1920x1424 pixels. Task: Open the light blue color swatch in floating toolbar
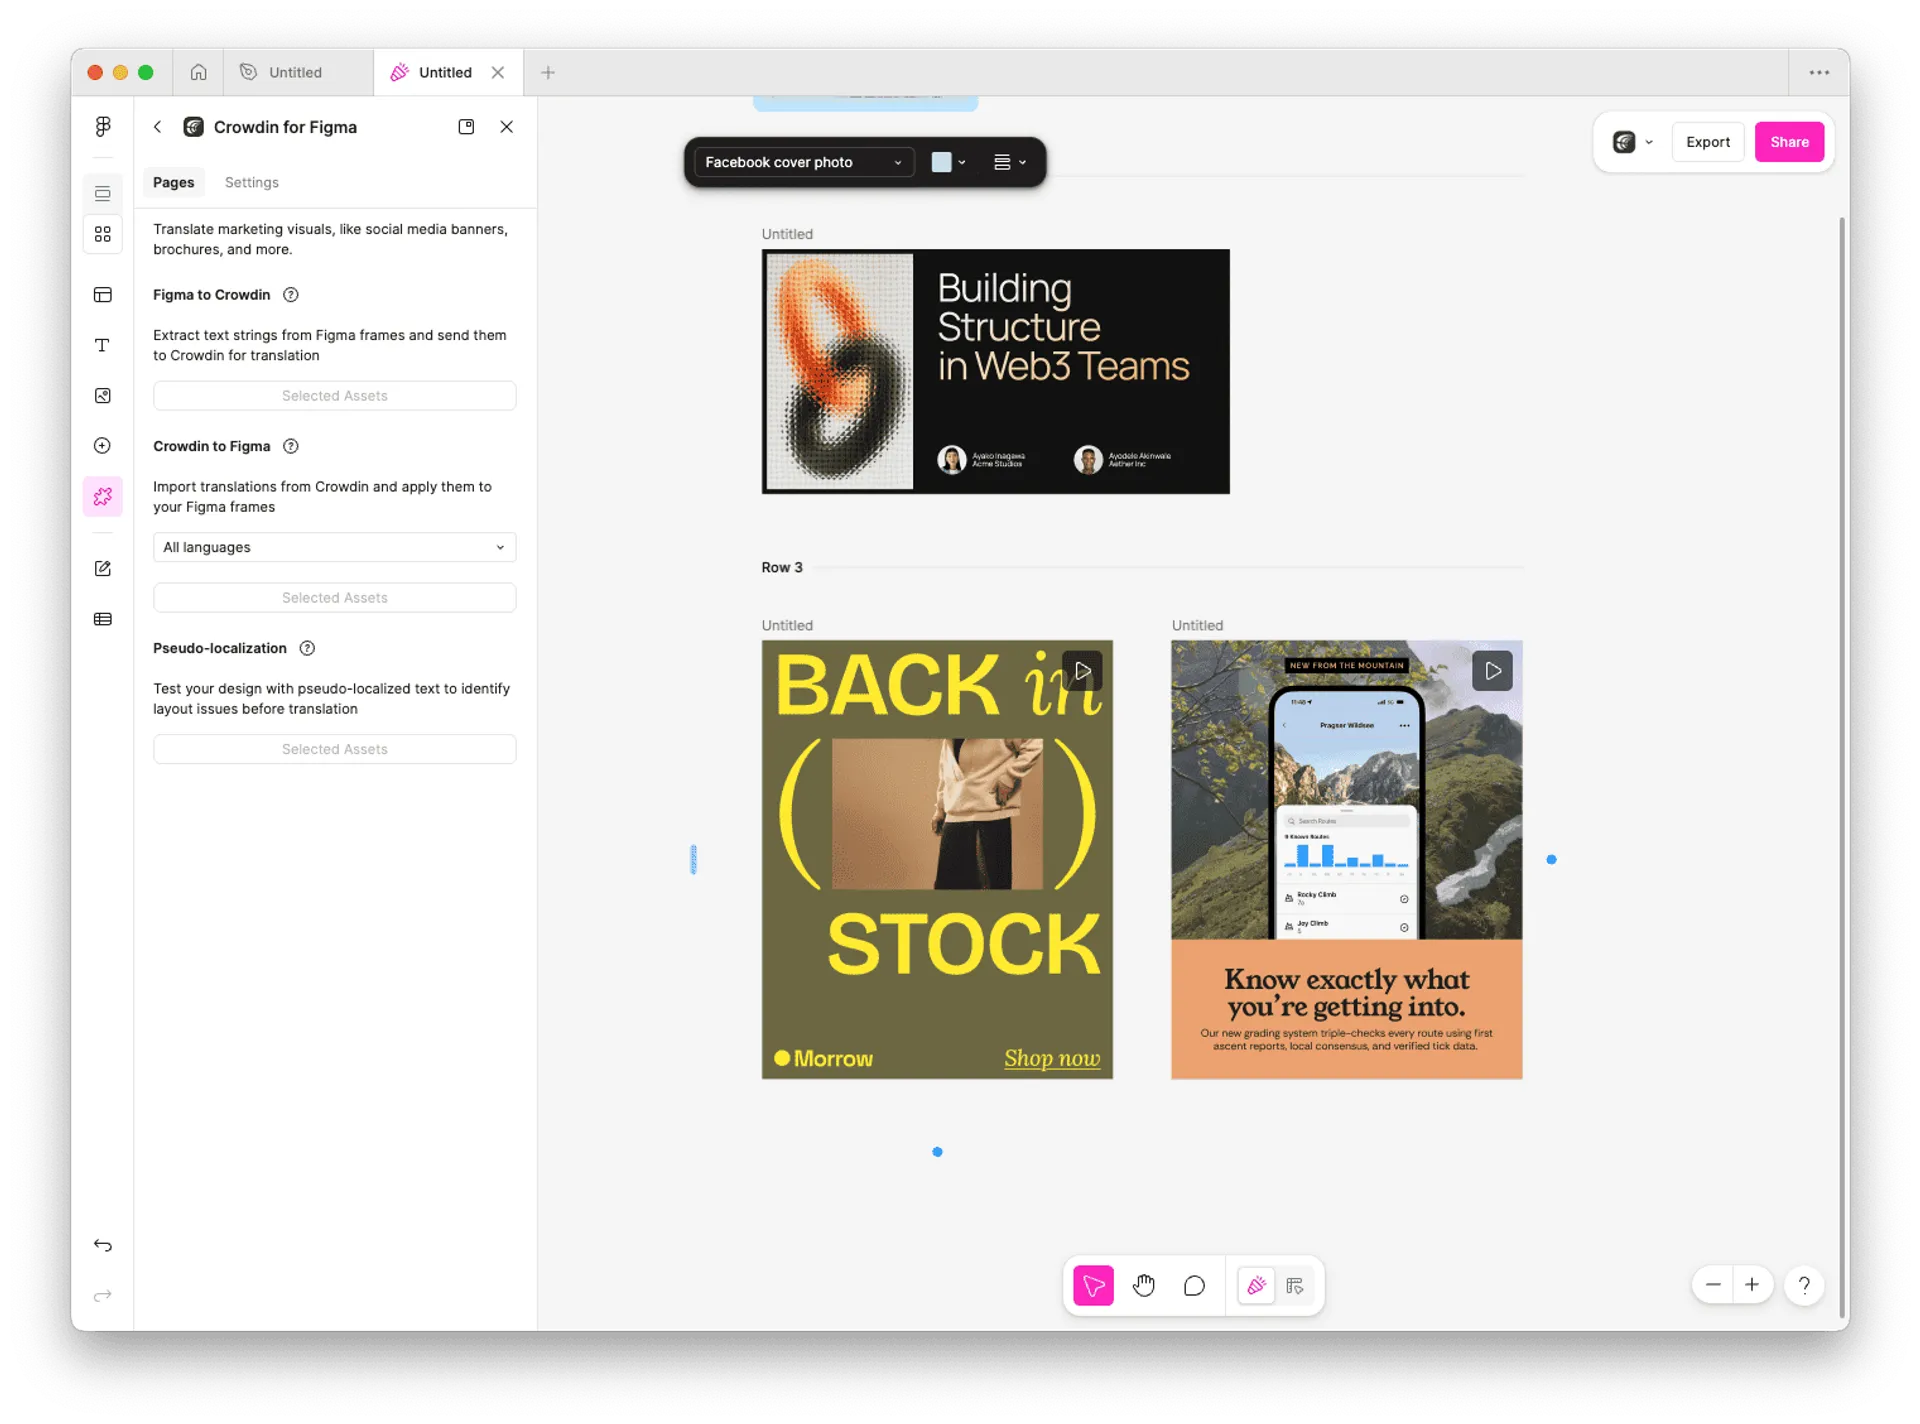(942, 162)
